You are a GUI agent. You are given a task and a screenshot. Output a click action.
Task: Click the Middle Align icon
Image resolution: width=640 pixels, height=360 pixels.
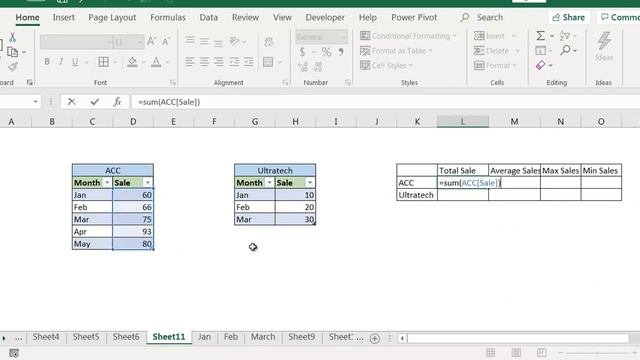(x=204, y=41)
